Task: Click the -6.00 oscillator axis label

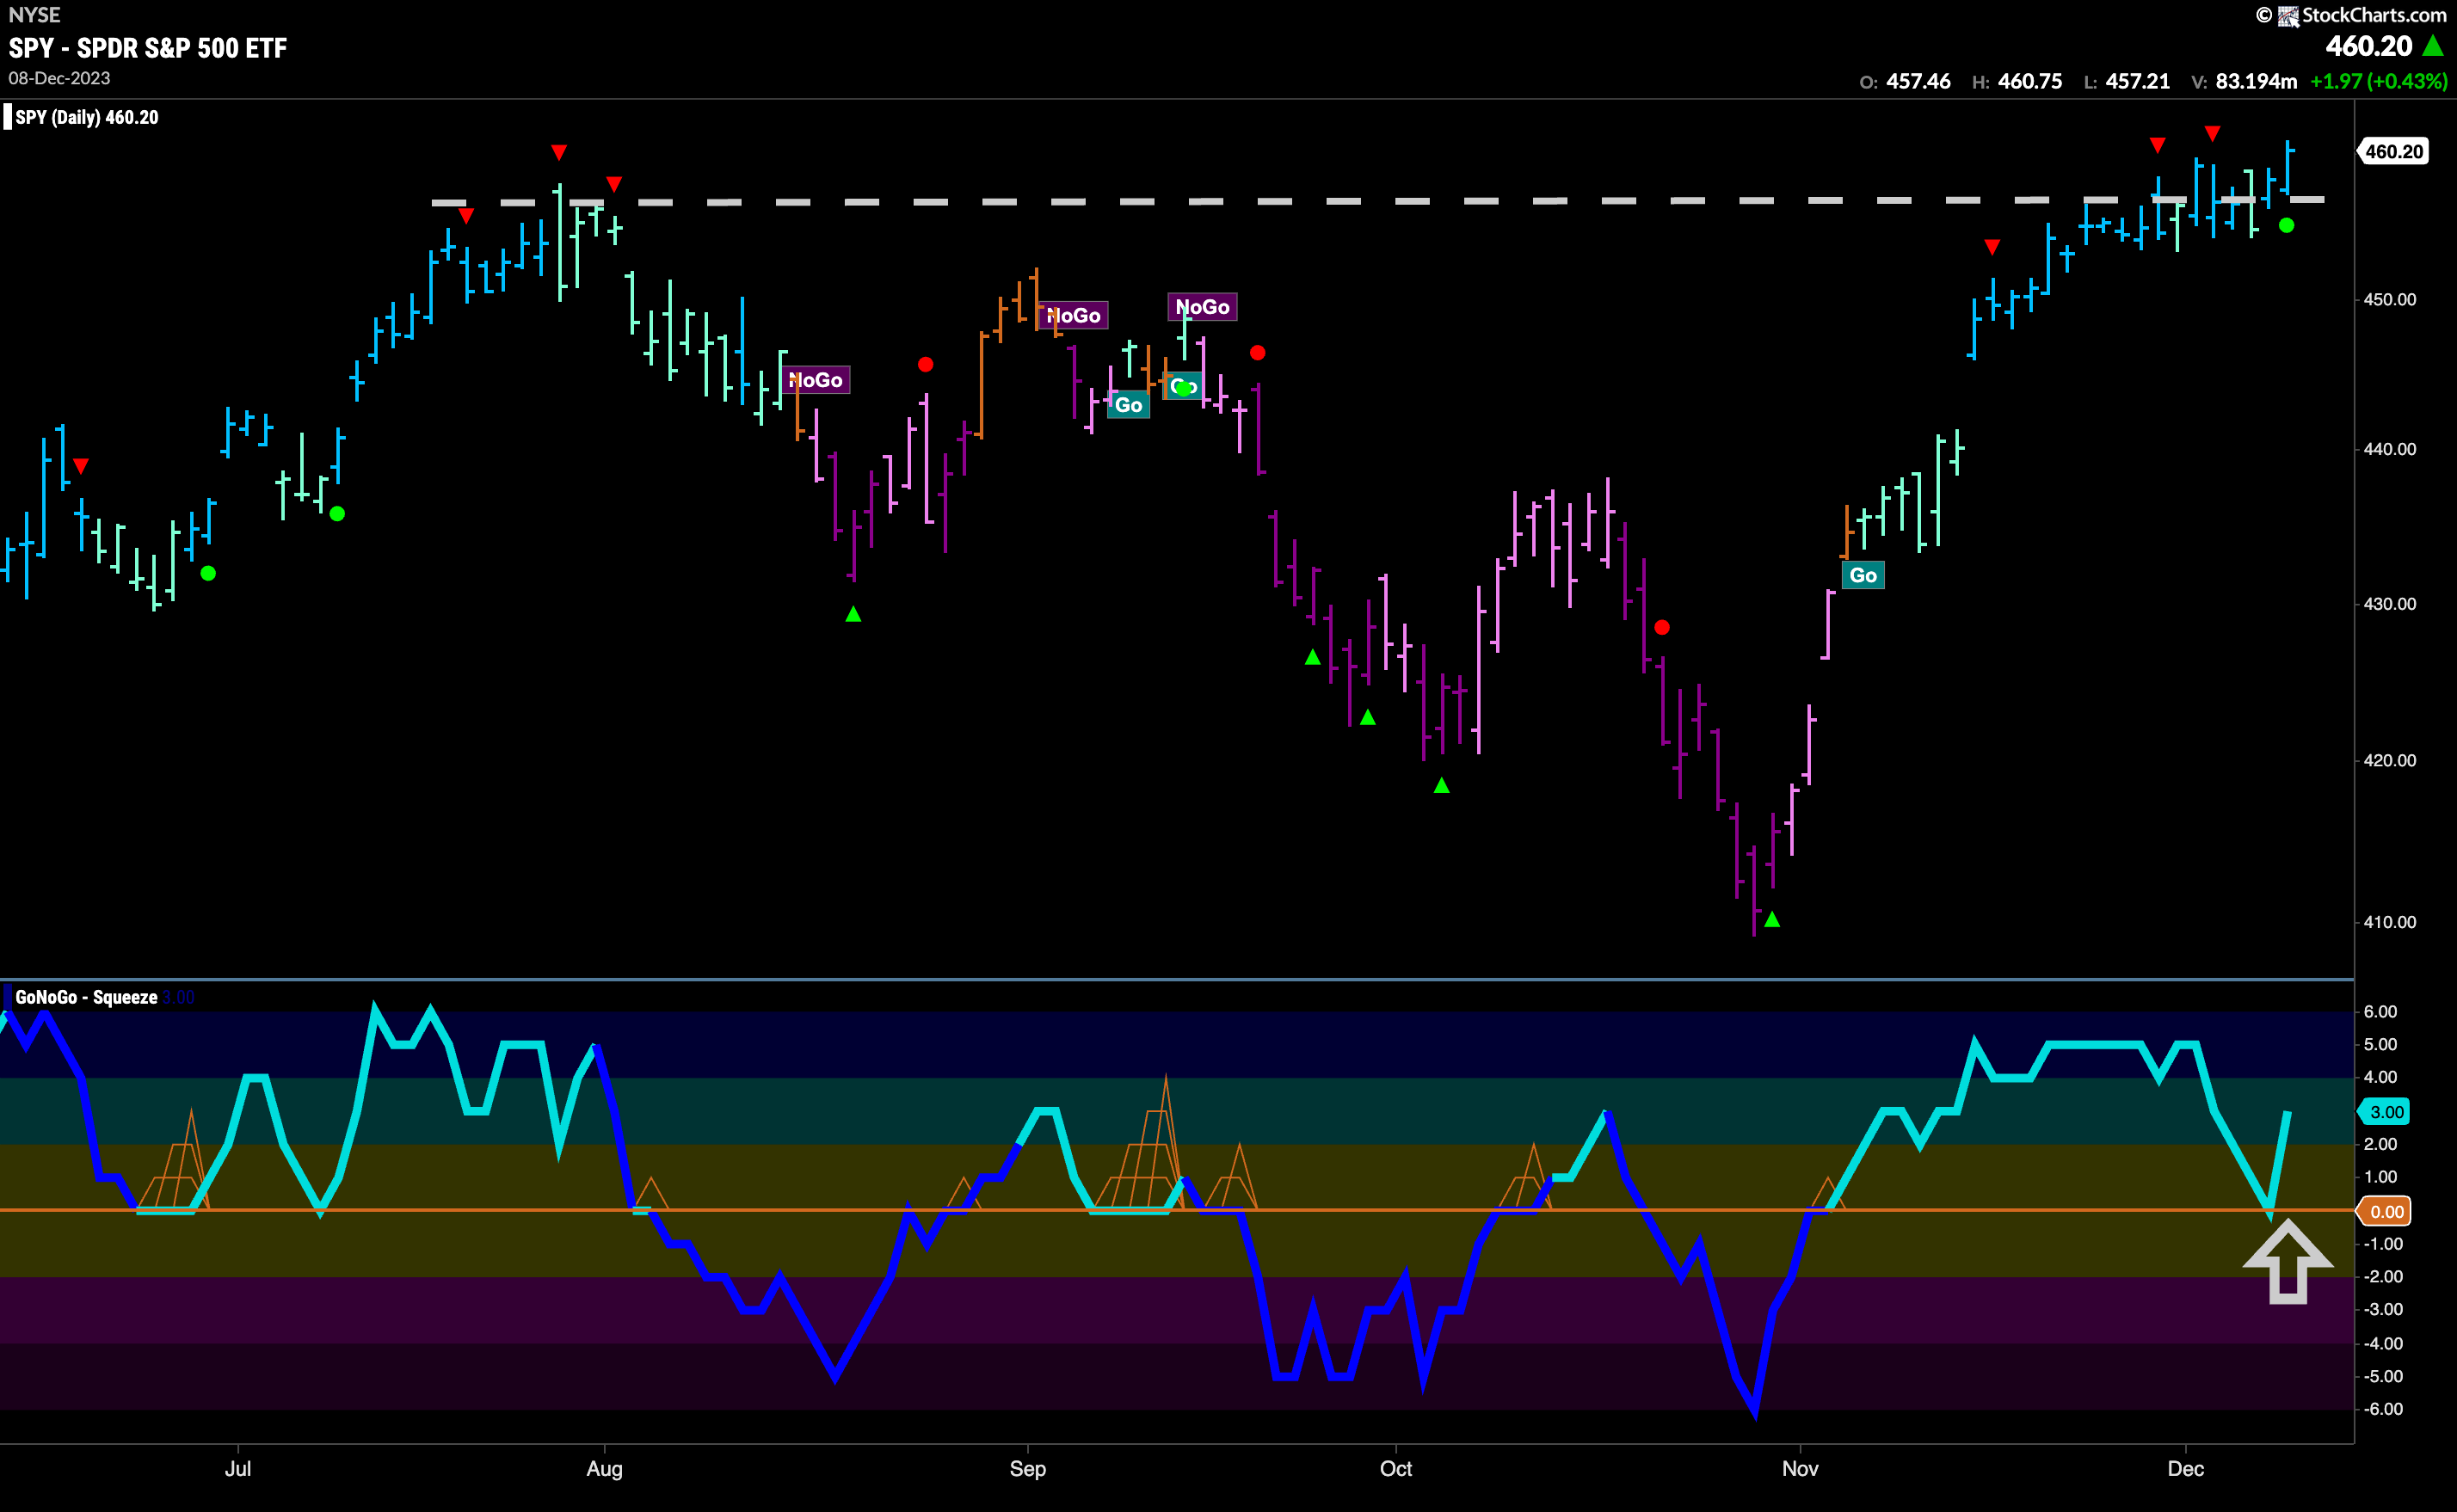Action: 2382,1409
